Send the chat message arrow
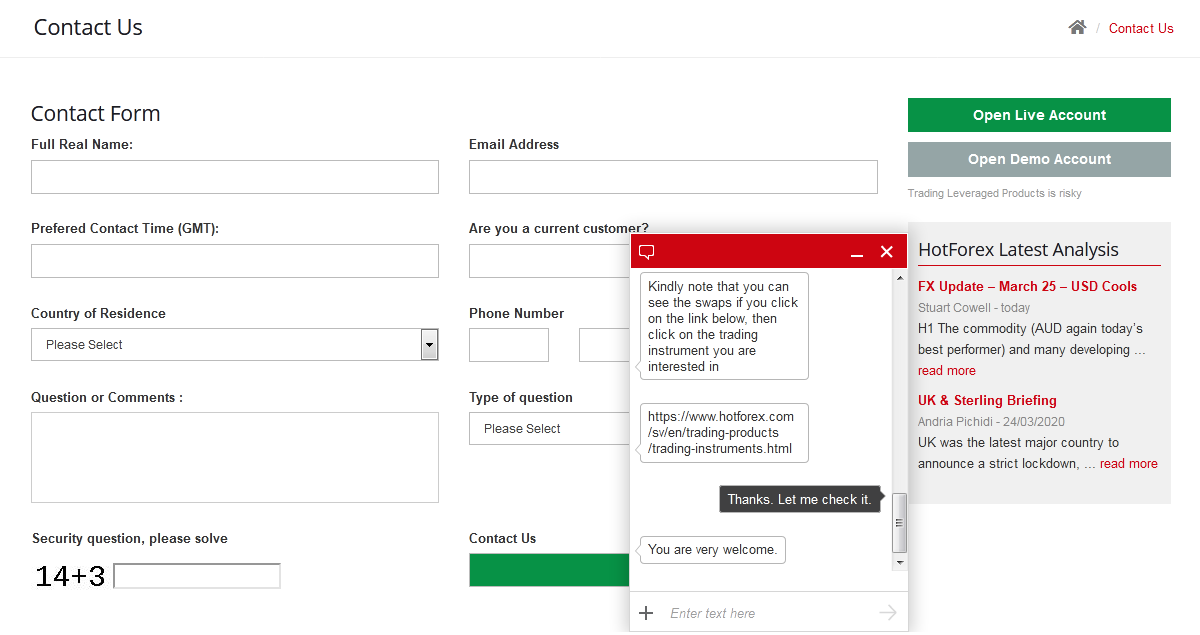Viewport: 1200px width, 635px height. (x=887, y=613)
